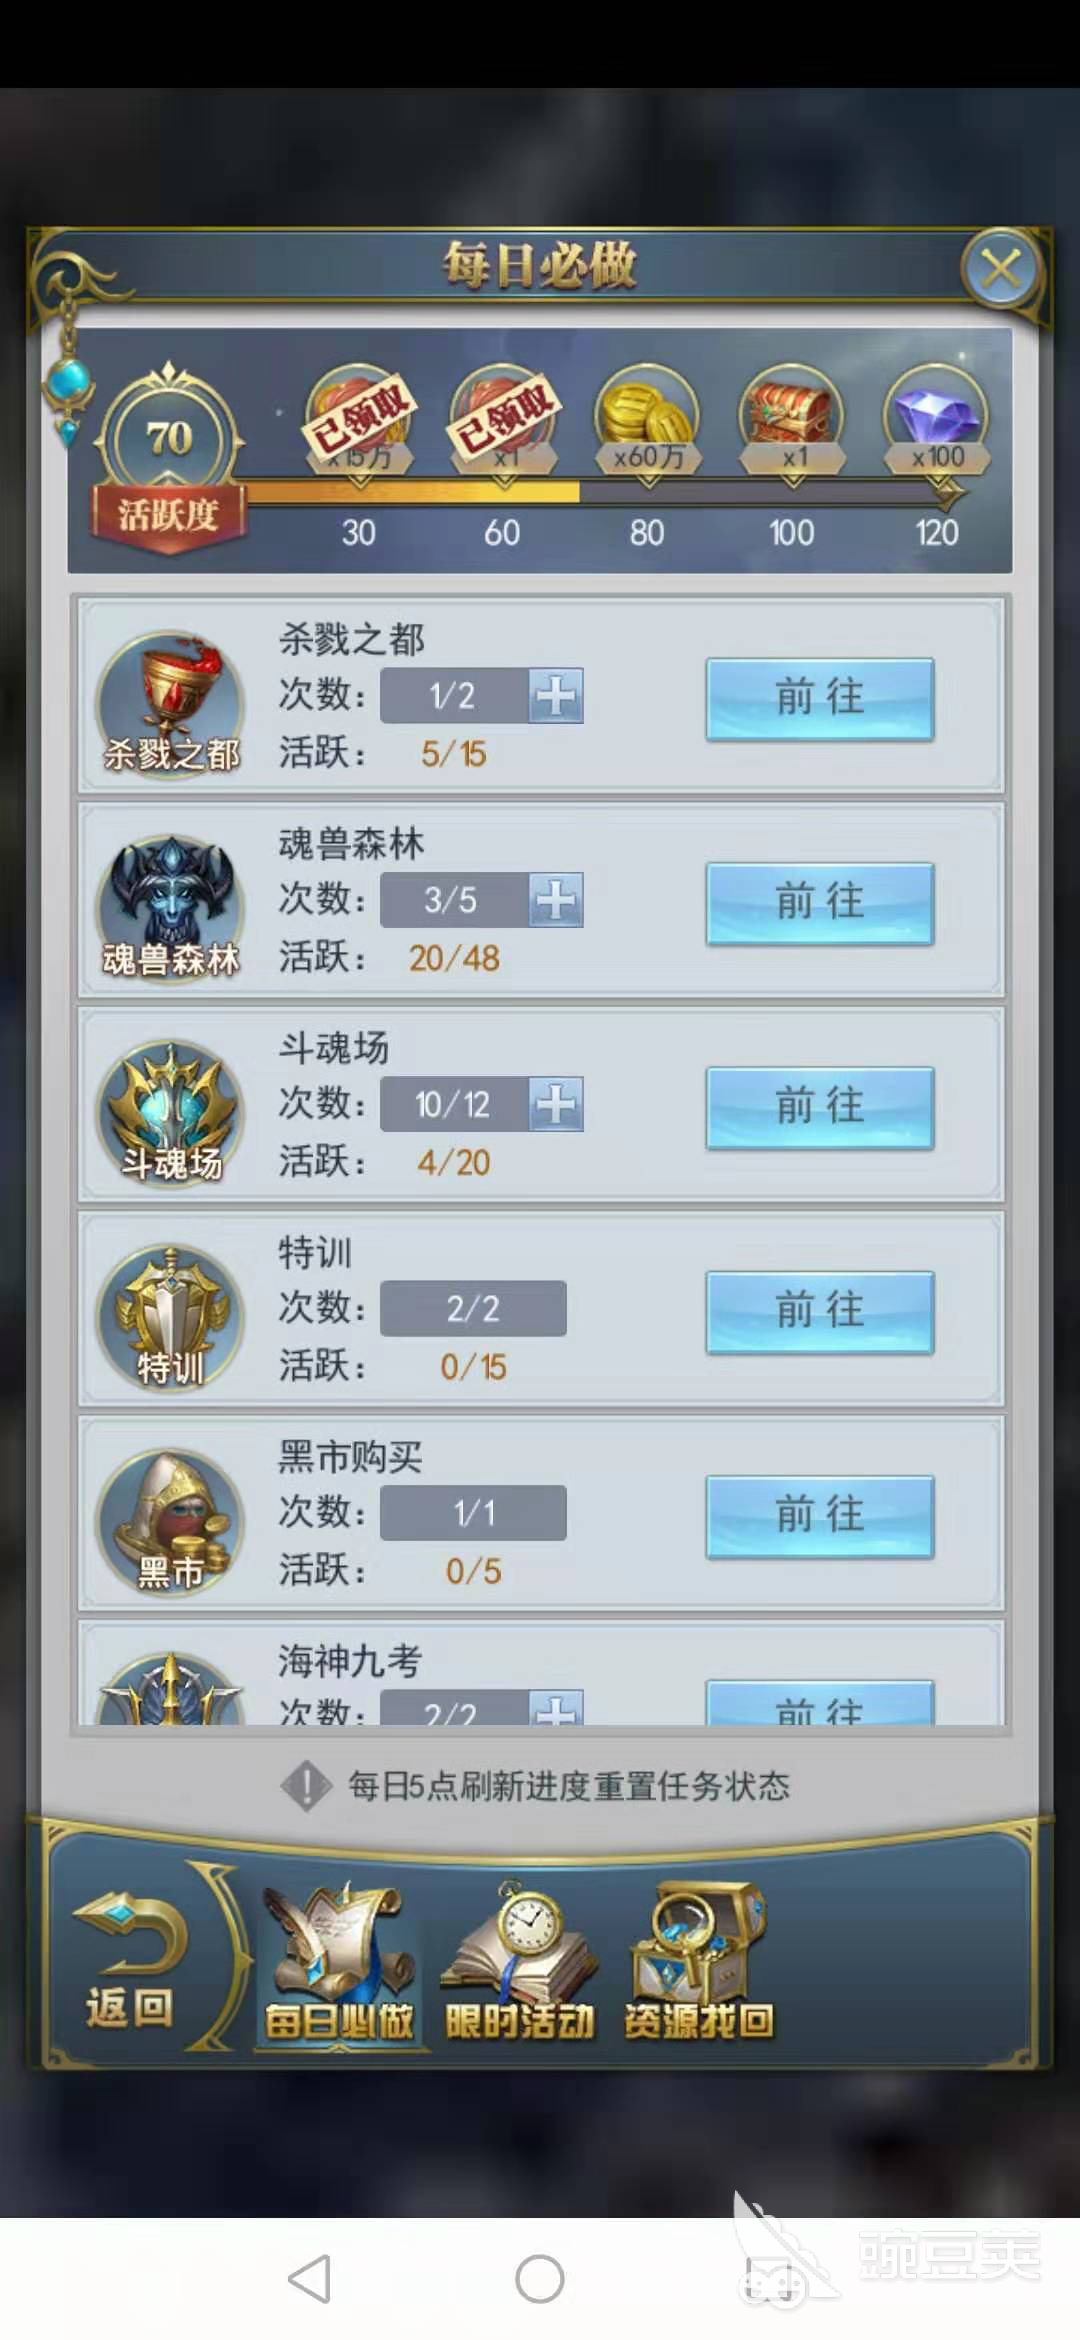Viewport: 1080px width, 2340px height.
Task: Add attempts with plus for 斗魂场
Action: pyautogui.click(x=556, y=1104)
